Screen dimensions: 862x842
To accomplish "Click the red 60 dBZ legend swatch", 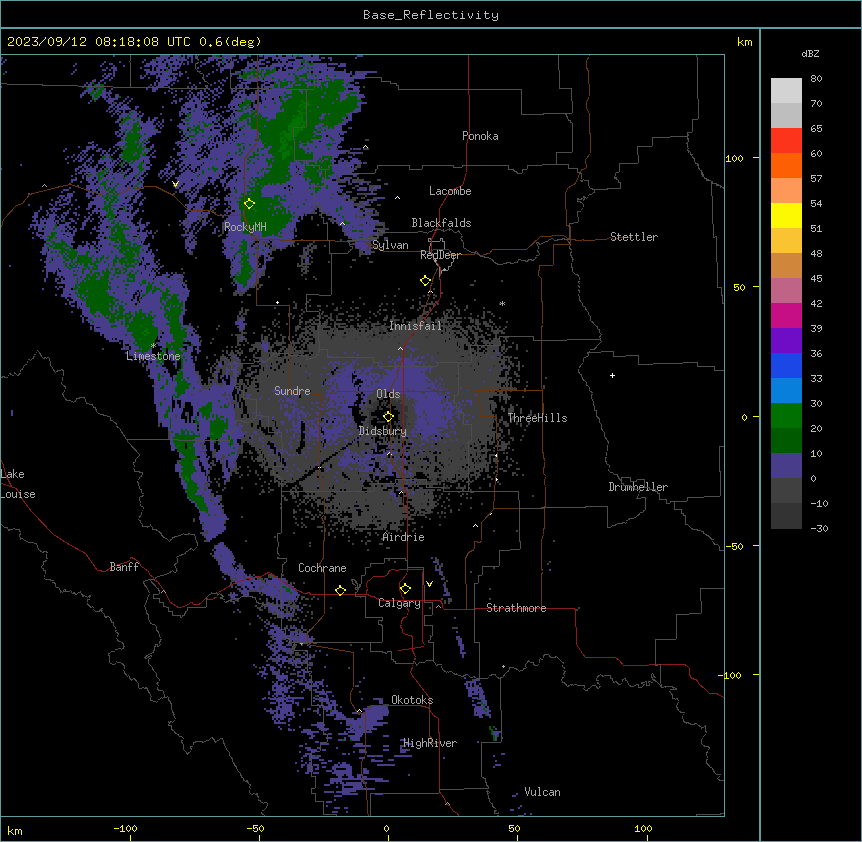I will [x=786, y=140].
